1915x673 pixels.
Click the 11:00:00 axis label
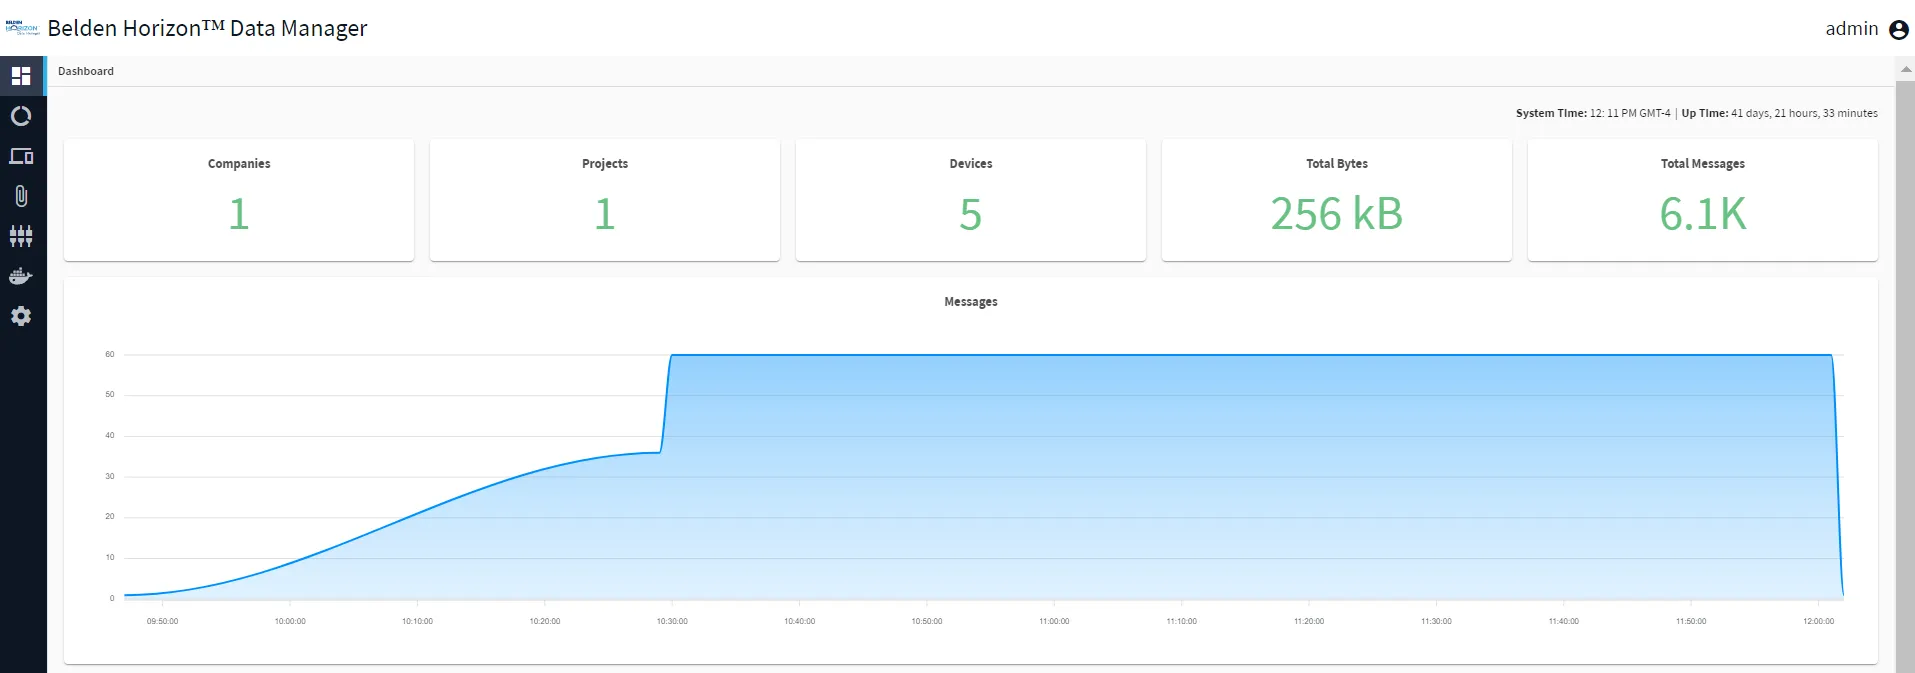click(1054, 621)
